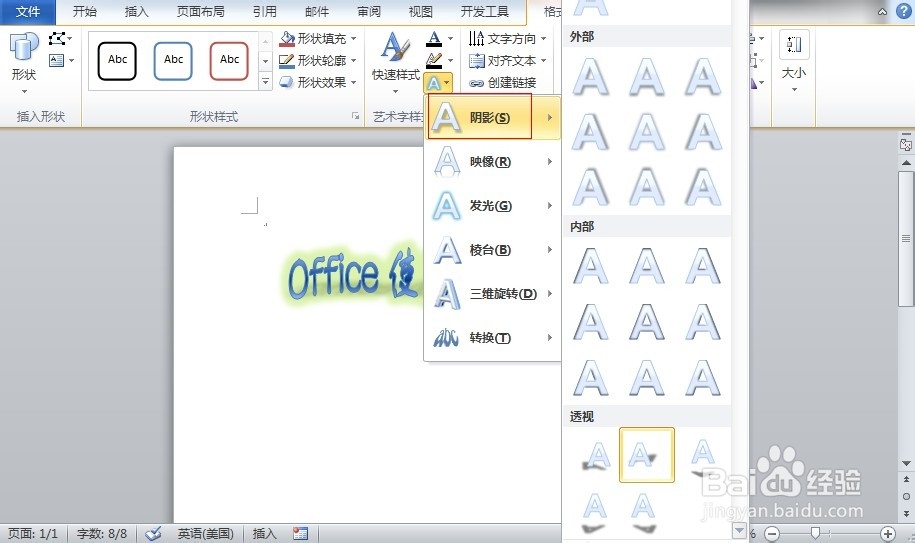Select the Office WordArt text in the document
This screenshot has width=915, height=543.
click(x=354, y=273)
